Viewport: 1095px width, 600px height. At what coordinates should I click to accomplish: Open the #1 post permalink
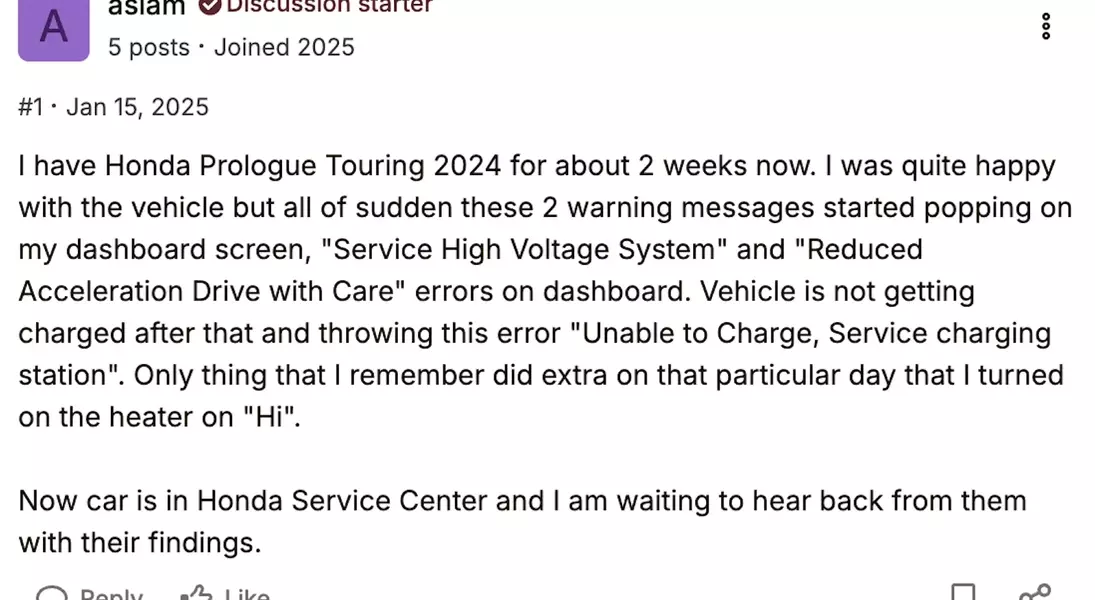31,107
